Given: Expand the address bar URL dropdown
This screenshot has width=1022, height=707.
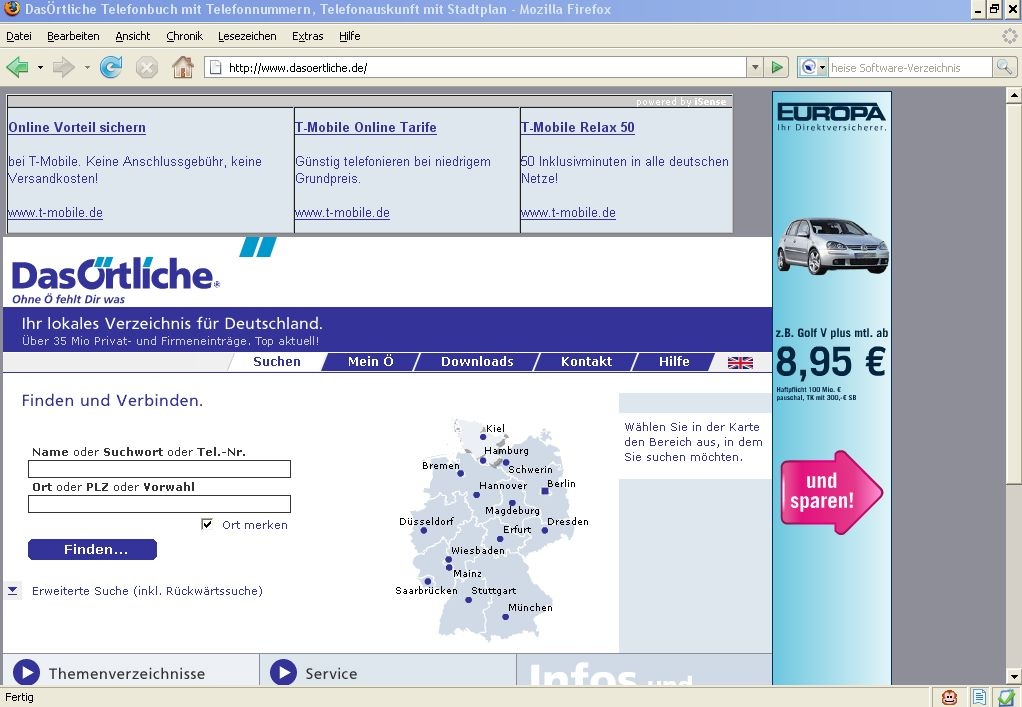Looking at the screenshot, I should 755,67.
